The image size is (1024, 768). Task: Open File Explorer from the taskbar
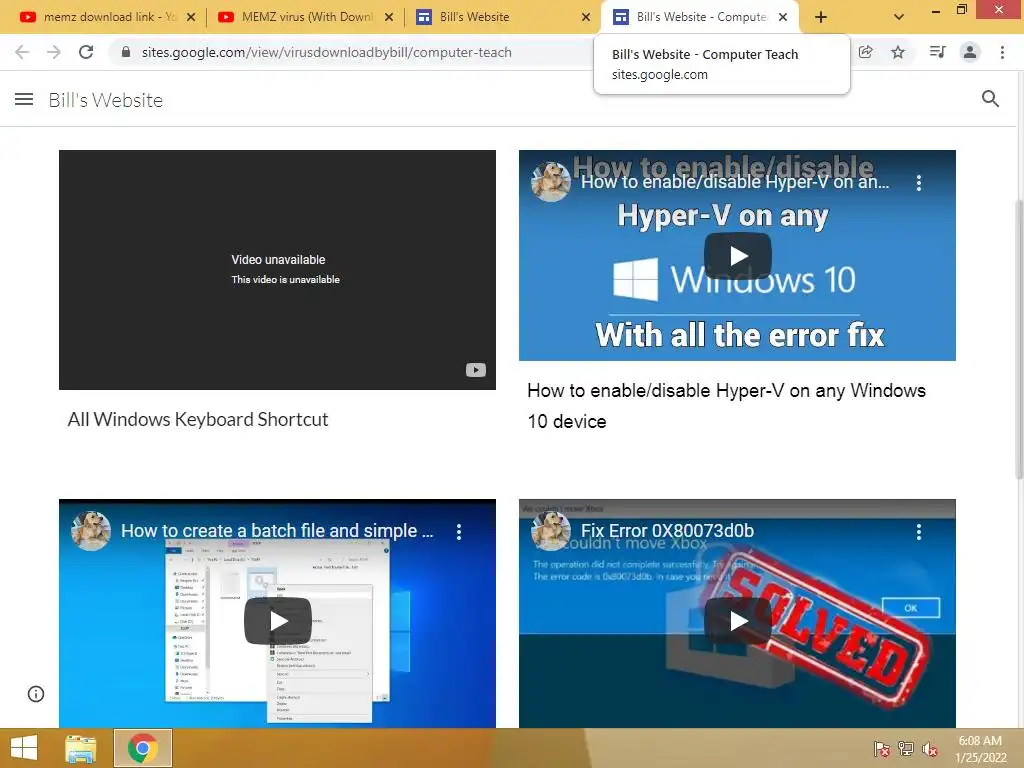click(81, 748)
